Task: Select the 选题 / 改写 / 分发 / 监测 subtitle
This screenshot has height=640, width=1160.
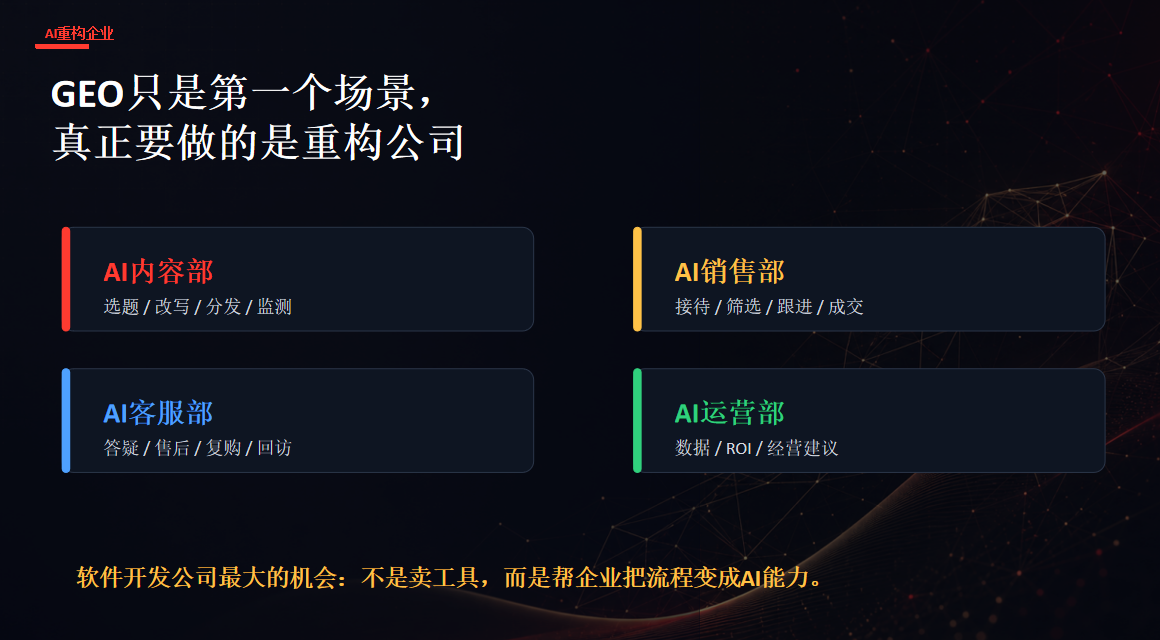Action: pyautogui.click(x=198, y=306)
